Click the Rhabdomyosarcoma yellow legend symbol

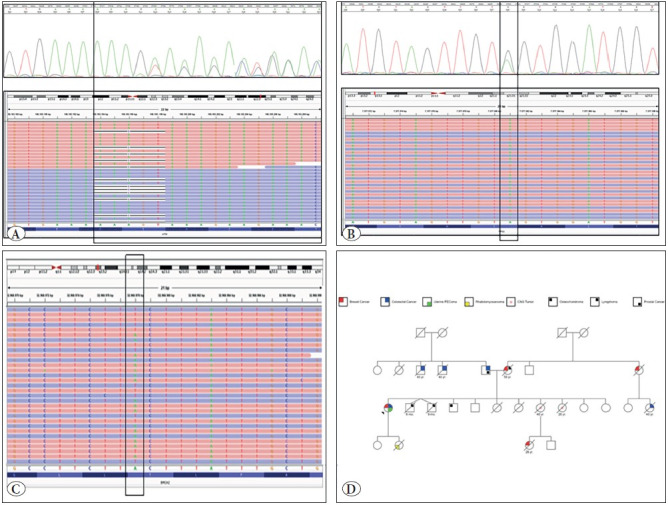pyautogui.click(x=469, y=302)
